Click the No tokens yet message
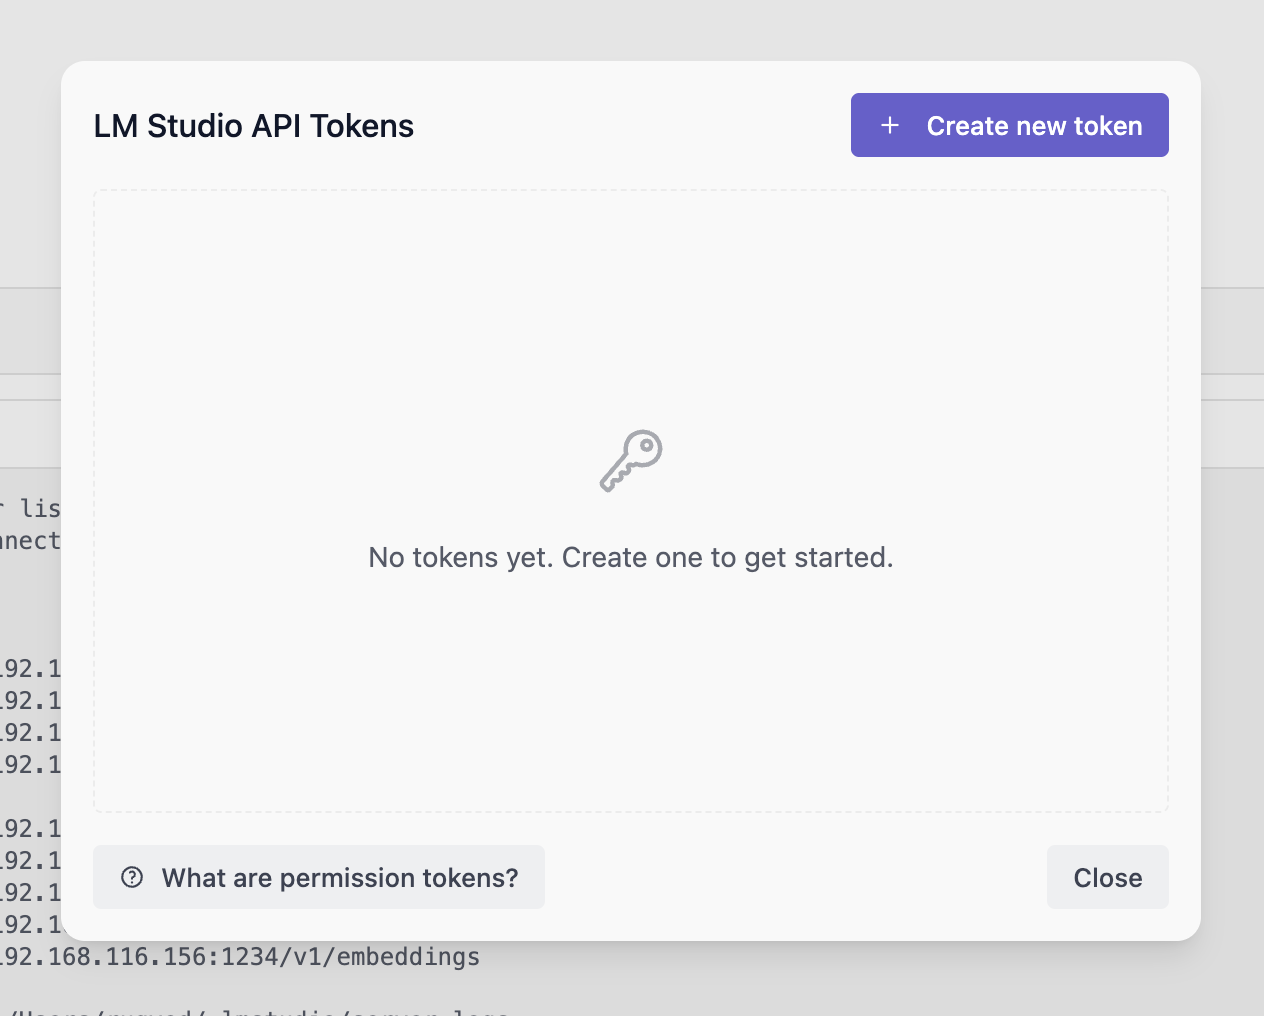Image resolution: width=1264 pixels, height=1016 pixels. 630,557
